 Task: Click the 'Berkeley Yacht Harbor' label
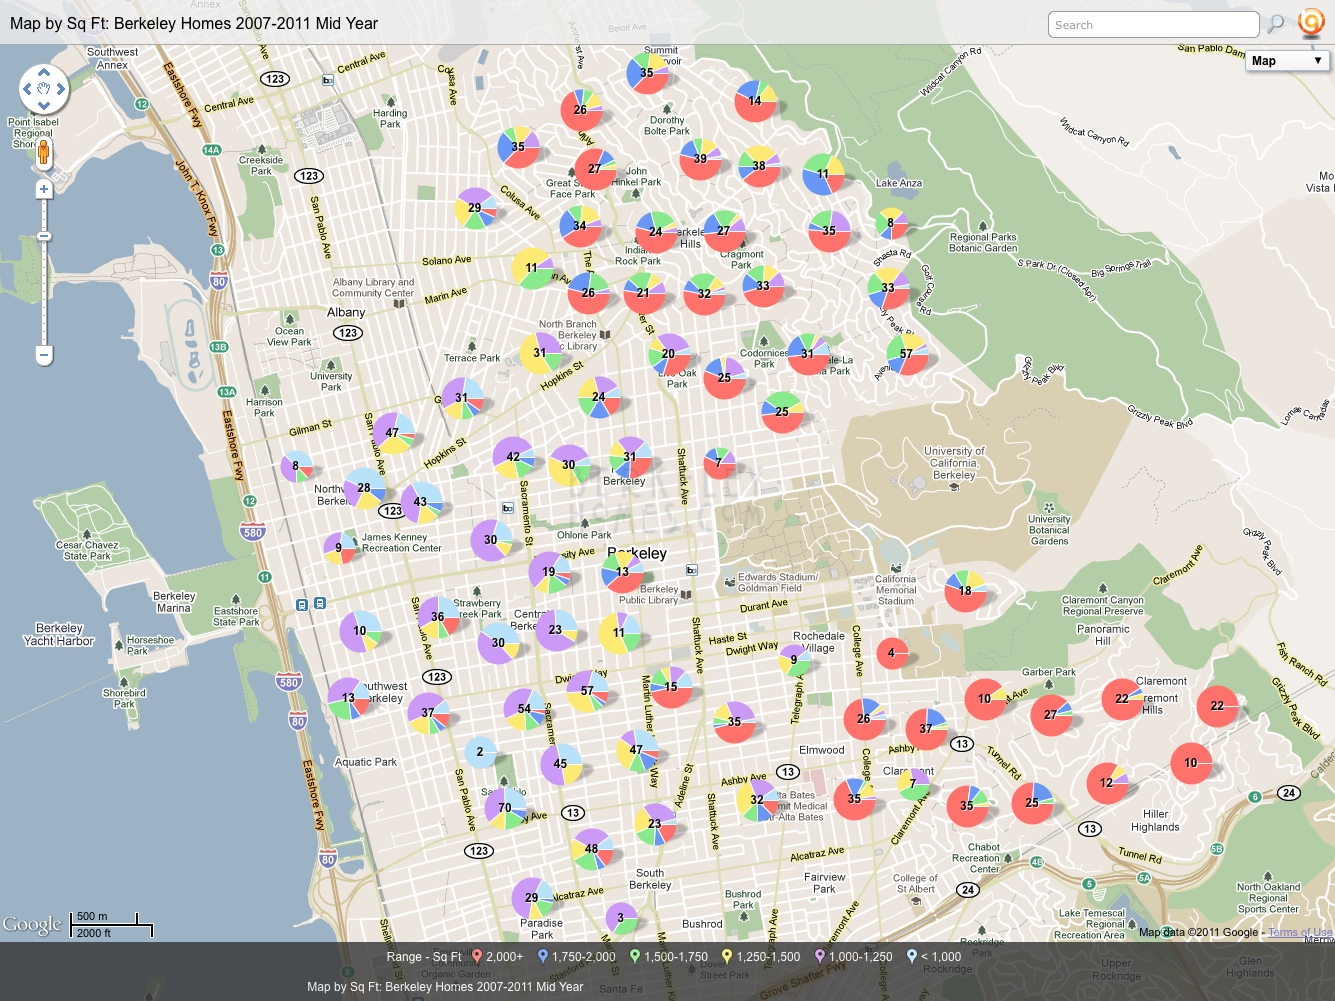pos(59,635)
